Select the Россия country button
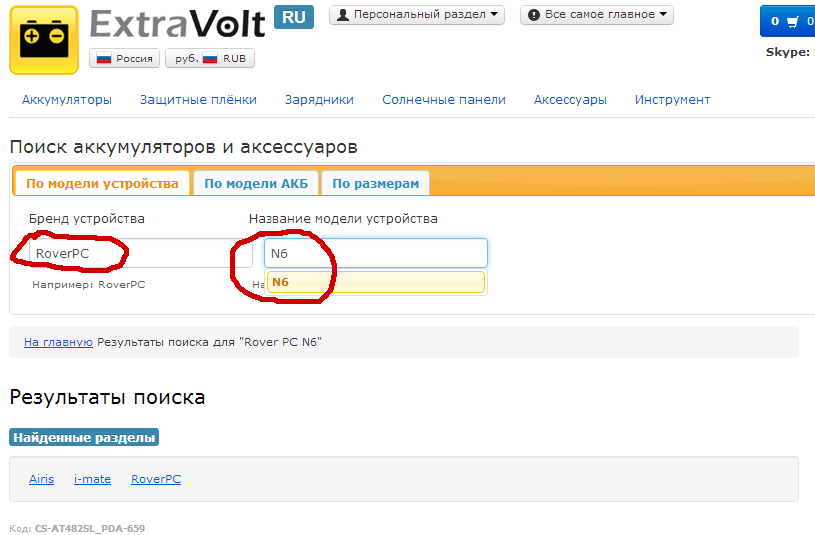This screenshot has width=815, height=535. (x=124, y=58)
